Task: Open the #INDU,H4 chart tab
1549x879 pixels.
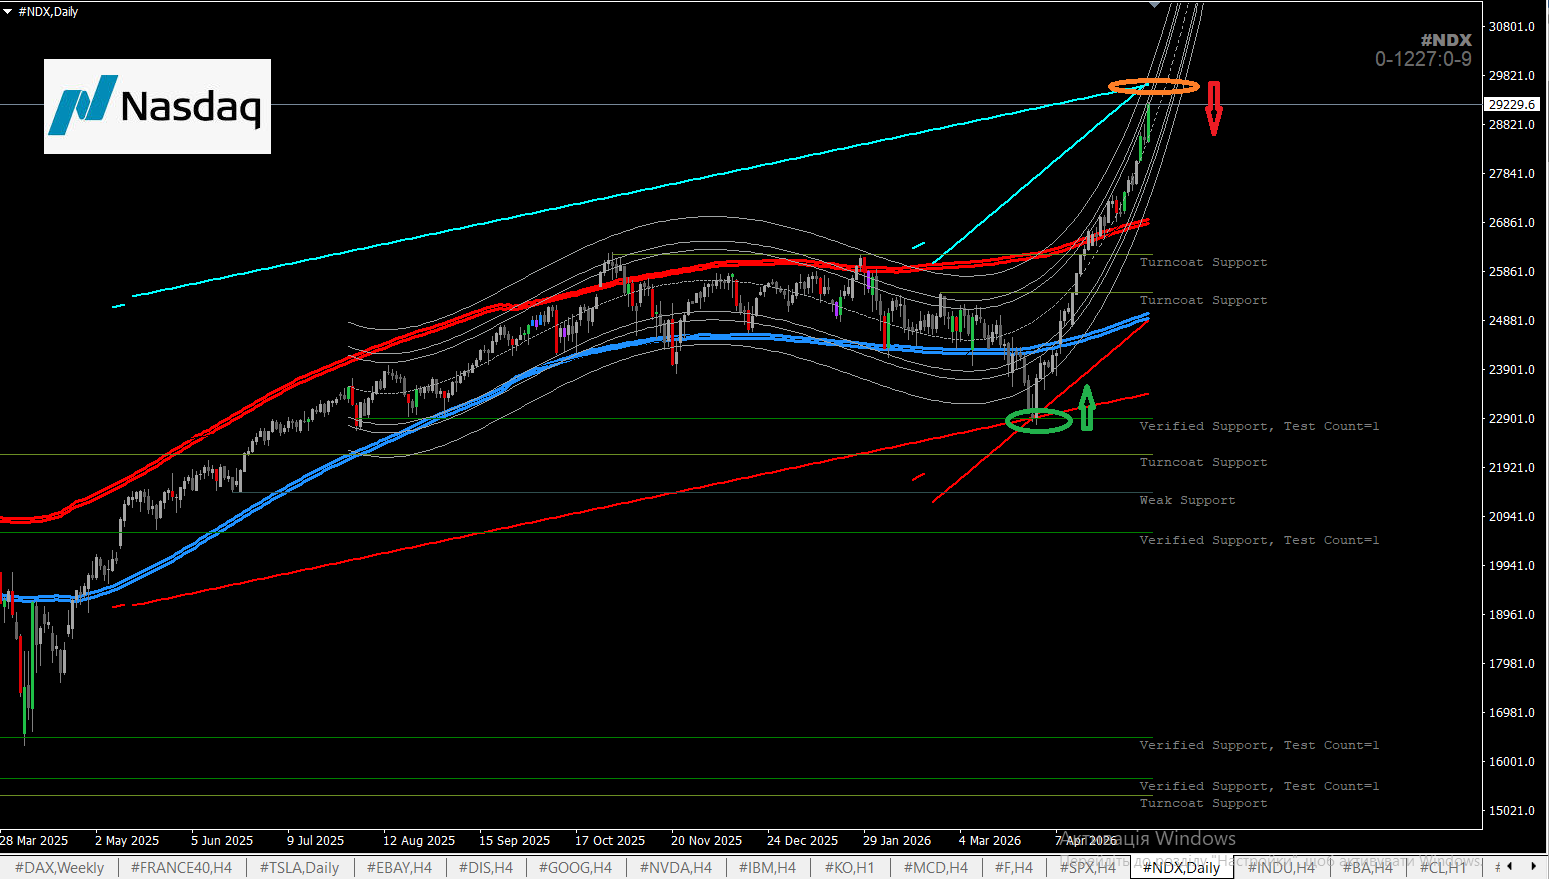Action: (1281, 867)
